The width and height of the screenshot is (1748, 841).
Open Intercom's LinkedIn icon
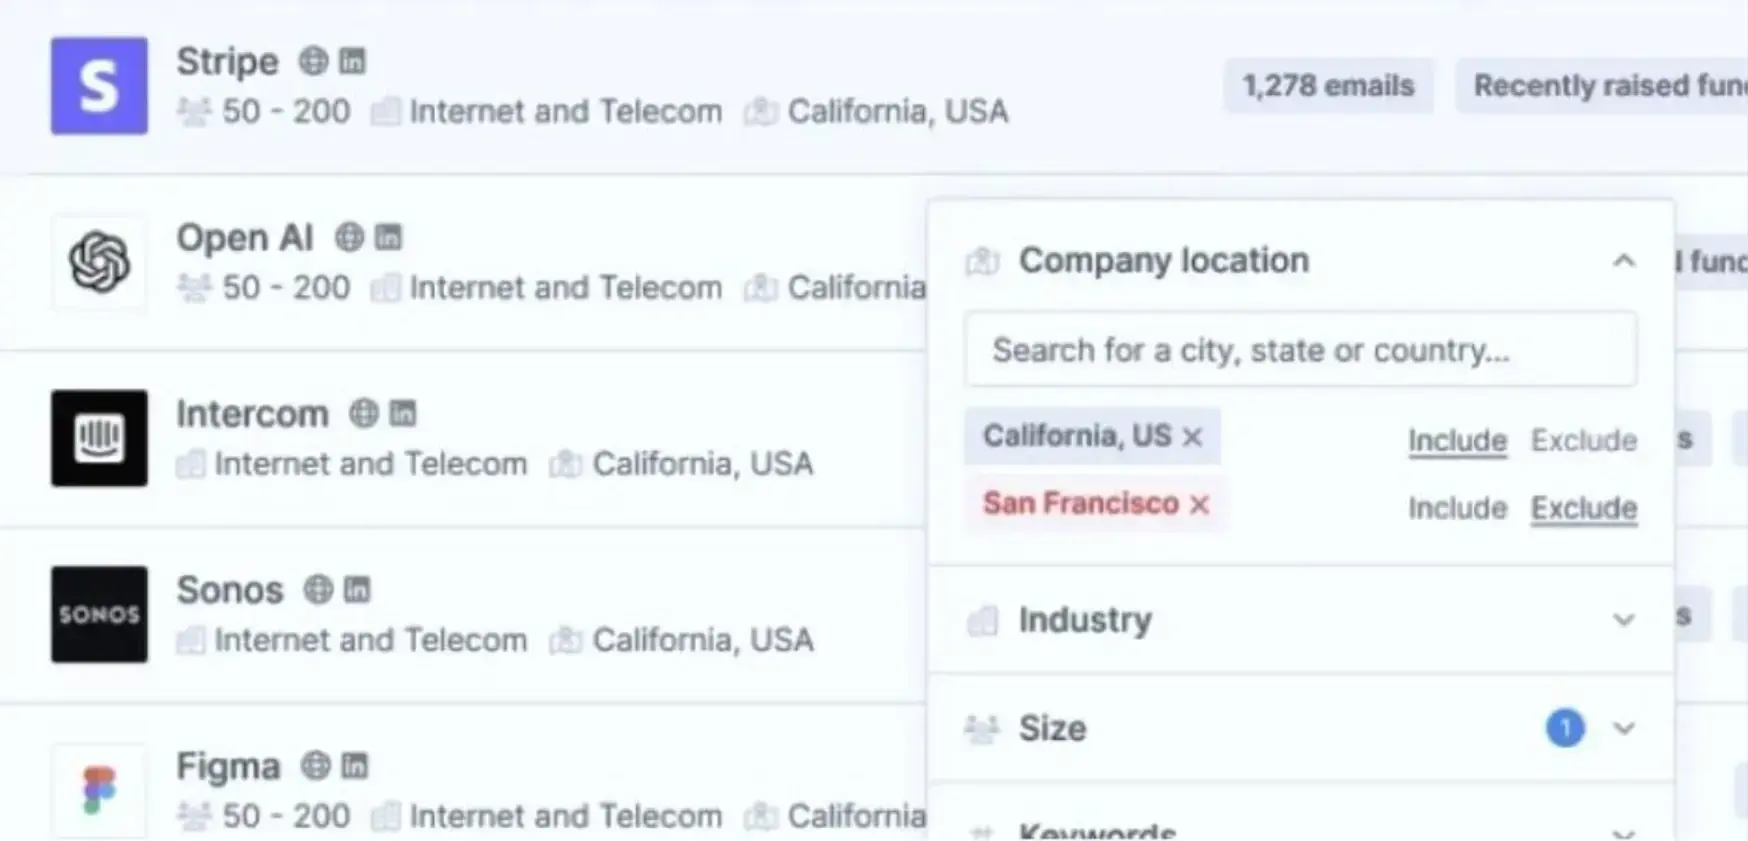(x=401, y=413)
